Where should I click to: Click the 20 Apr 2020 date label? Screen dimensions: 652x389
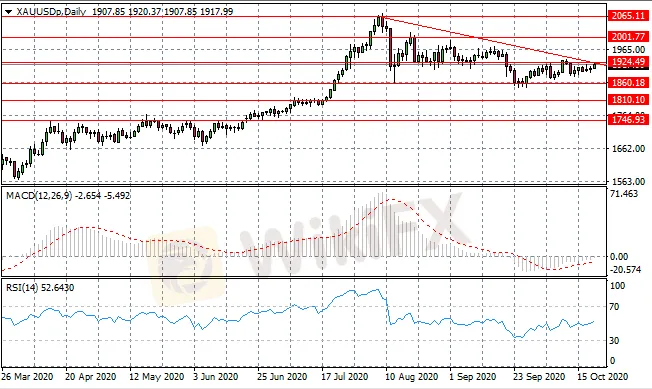[x=91, y=377]
